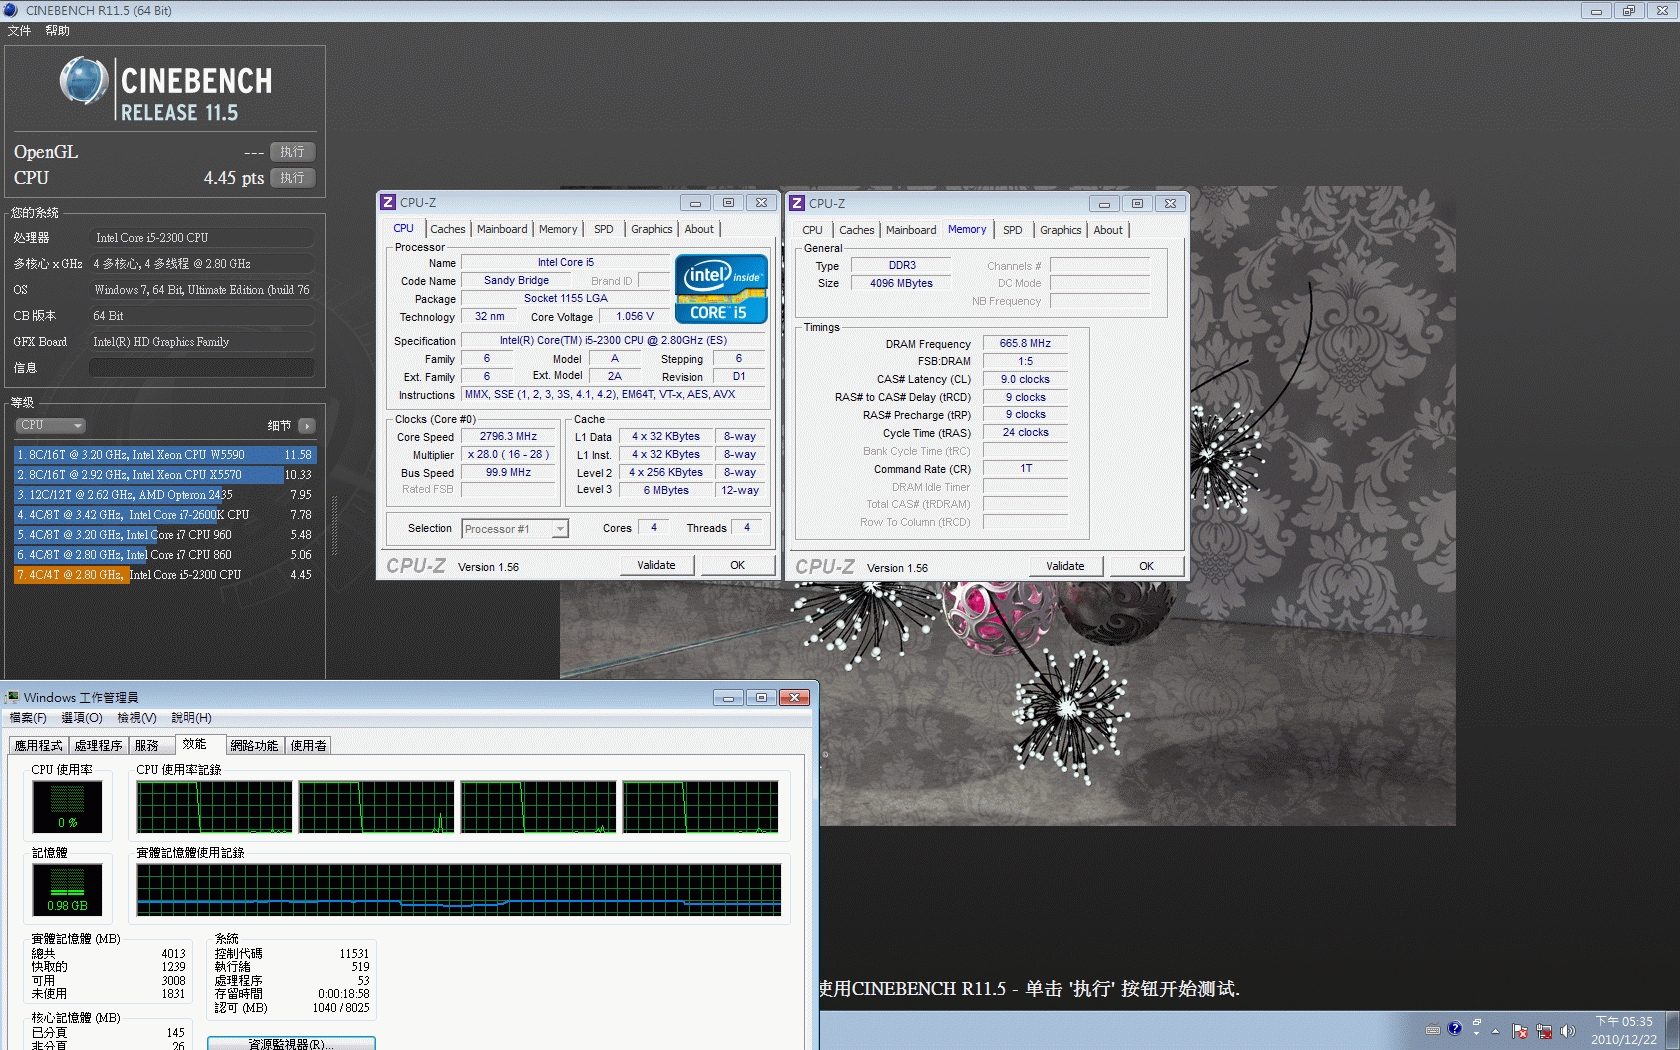Image resolution: width=1680 pixels, height=1050 pixels.
Task: Open the Action Center flag icon
Action: point(1520,1031)
